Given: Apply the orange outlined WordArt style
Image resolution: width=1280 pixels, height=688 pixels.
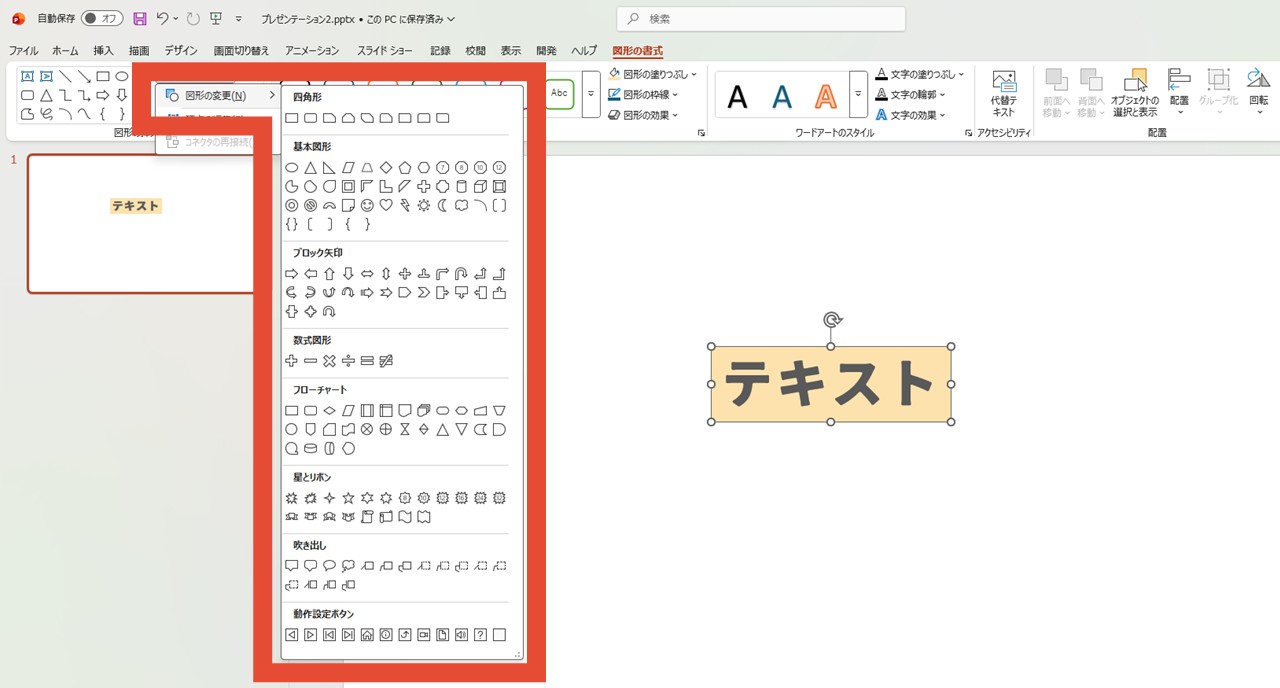Looking at the screenshot, I should click(x=825, y=96).
